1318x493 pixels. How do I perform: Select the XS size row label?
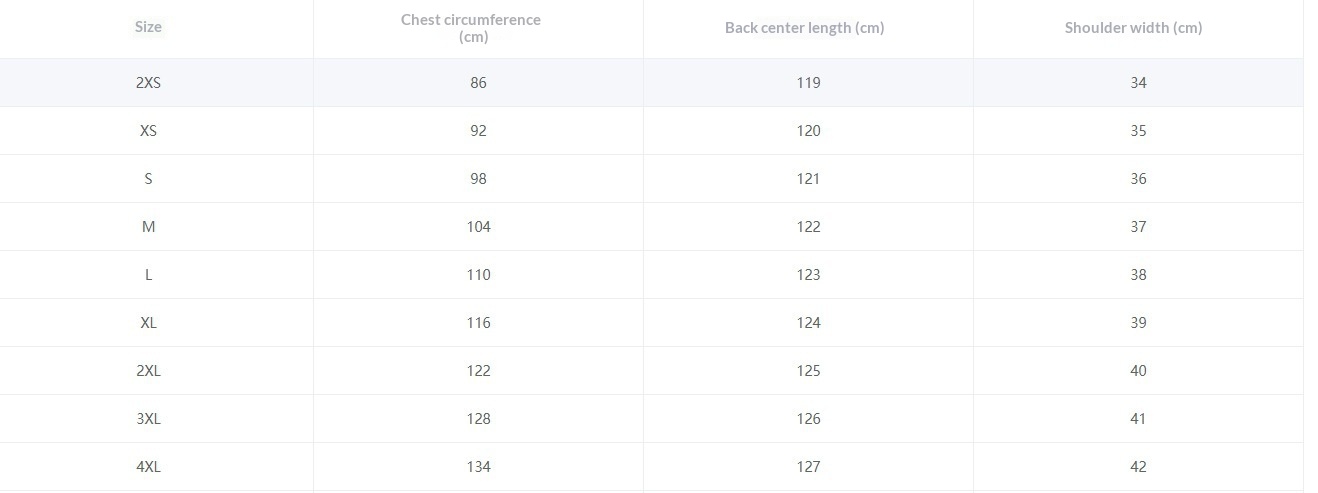tap(148, 131)
